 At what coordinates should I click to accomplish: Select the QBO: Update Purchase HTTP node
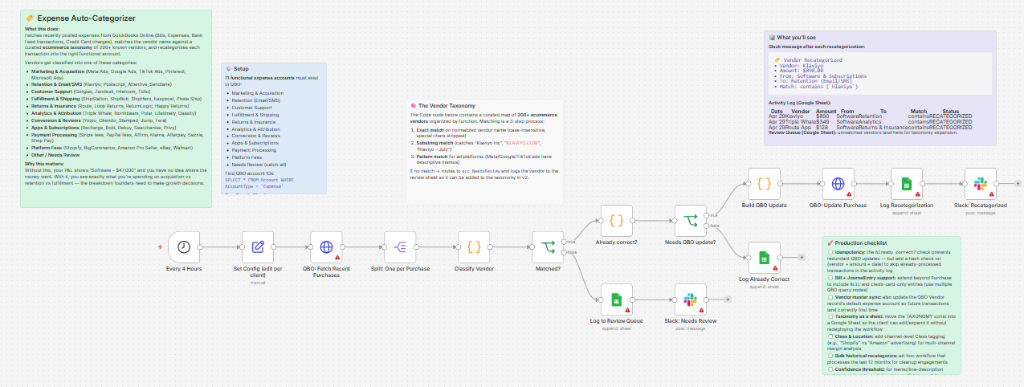(x=838, y=184)
